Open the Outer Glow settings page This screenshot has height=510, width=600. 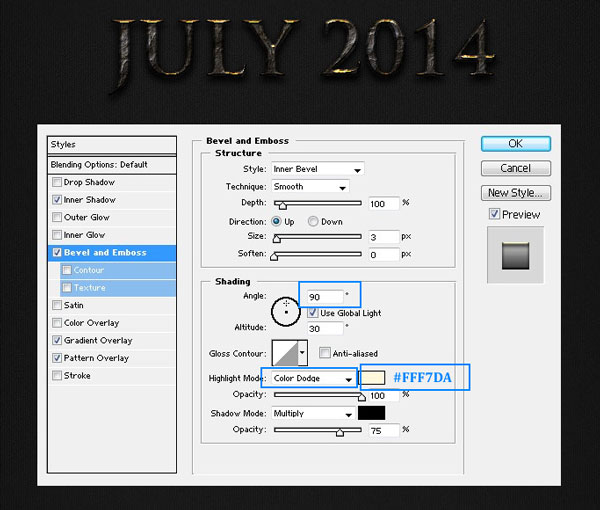click(x=87, y=217)
